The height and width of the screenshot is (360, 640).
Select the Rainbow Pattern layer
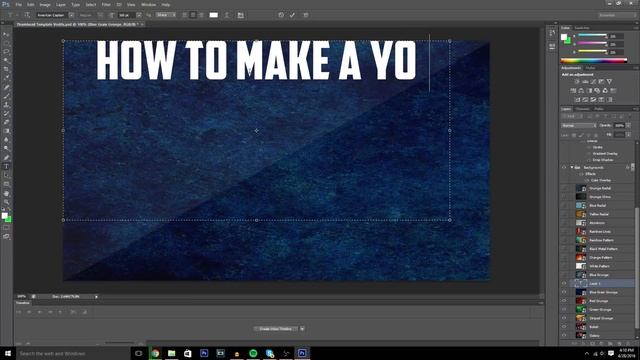pos(602,240)
